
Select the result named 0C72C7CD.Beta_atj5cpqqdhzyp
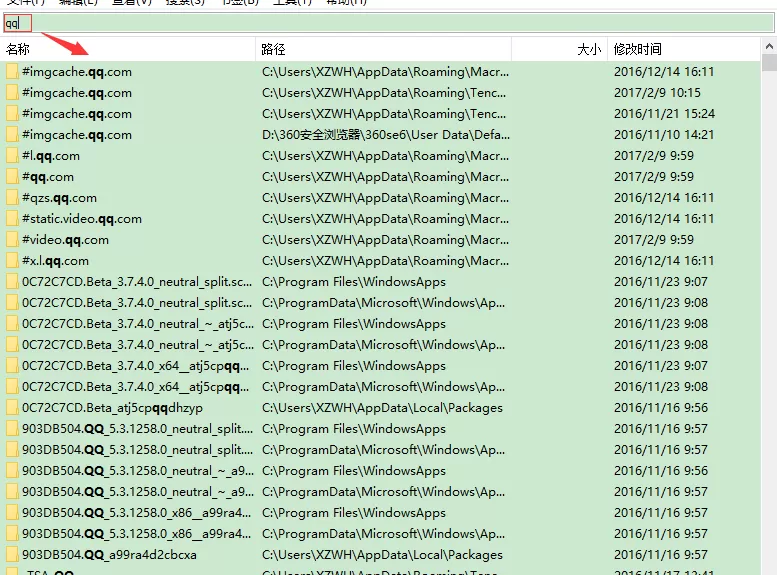coord(112,408)
